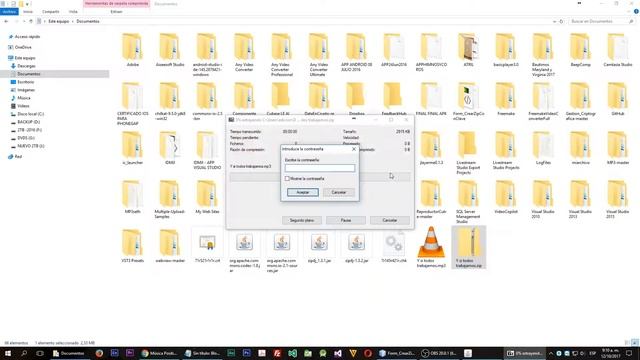
Task: Open OneDrive in the navigation pane
Action: pos(23,47)
